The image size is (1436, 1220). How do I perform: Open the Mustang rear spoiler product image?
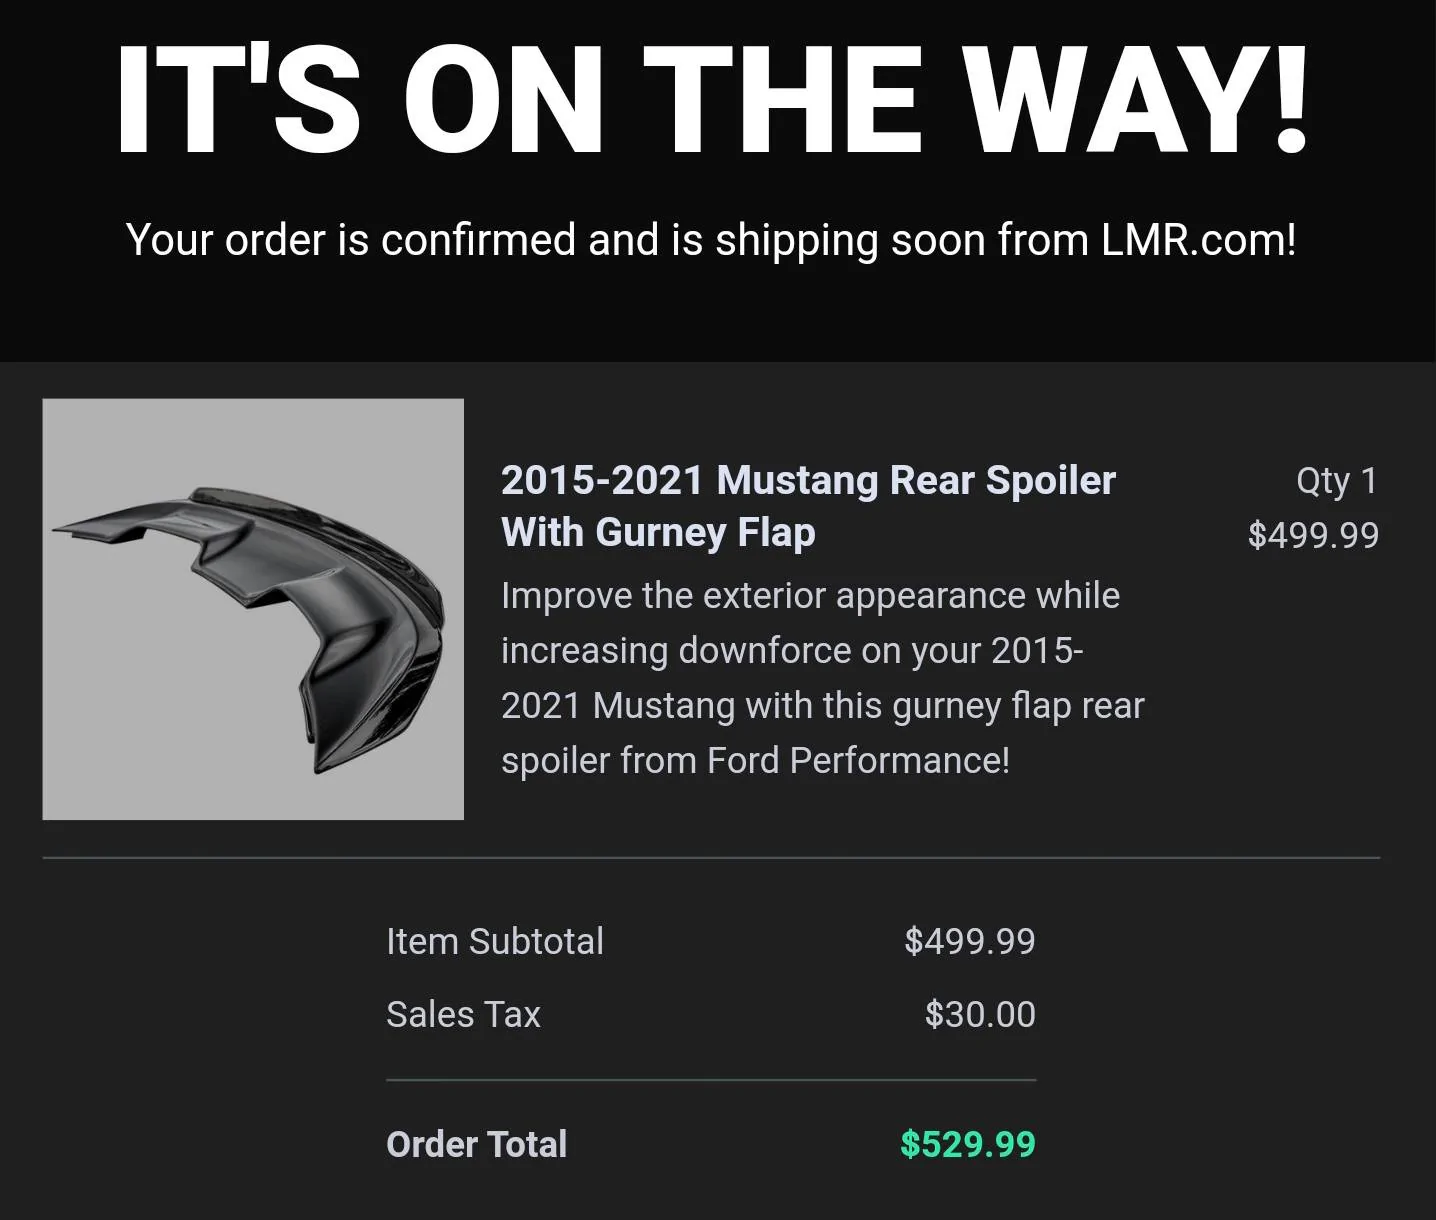[x=253, y=609]
